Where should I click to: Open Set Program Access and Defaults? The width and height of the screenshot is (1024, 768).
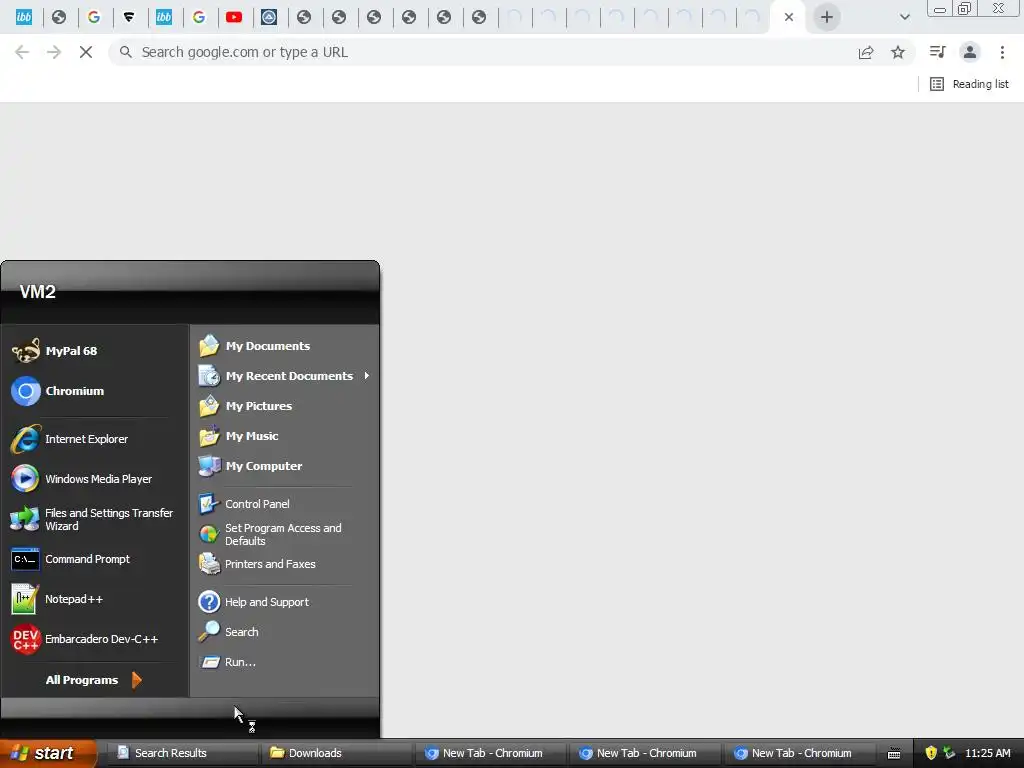coord(284,534)
